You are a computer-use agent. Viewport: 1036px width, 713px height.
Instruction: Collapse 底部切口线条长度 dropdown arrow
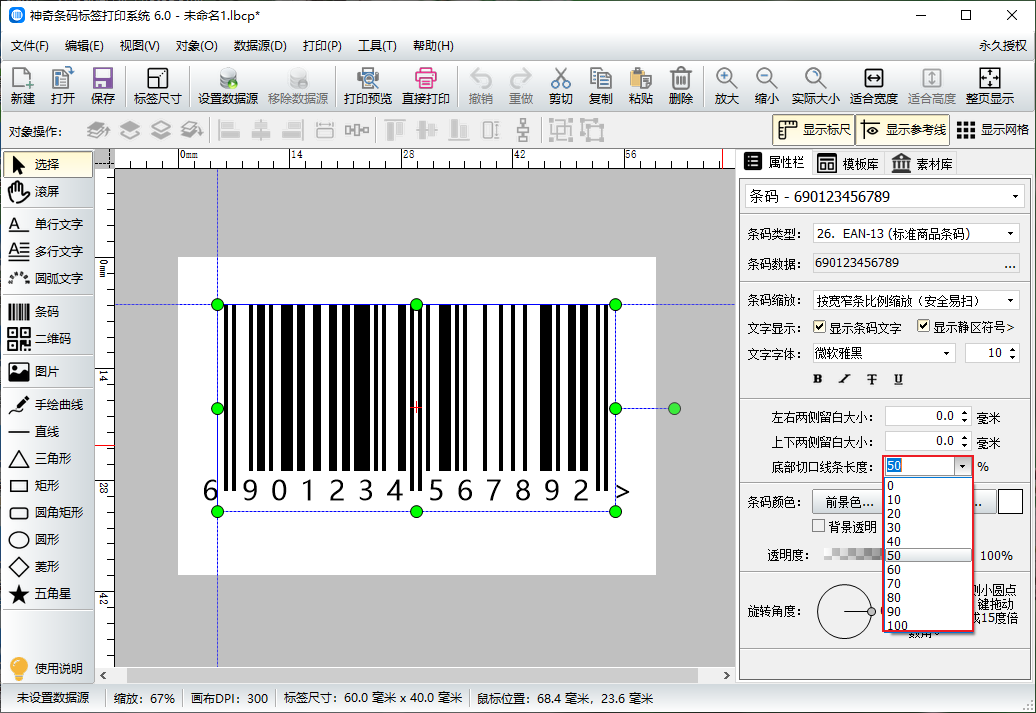(x=963, y=467)
